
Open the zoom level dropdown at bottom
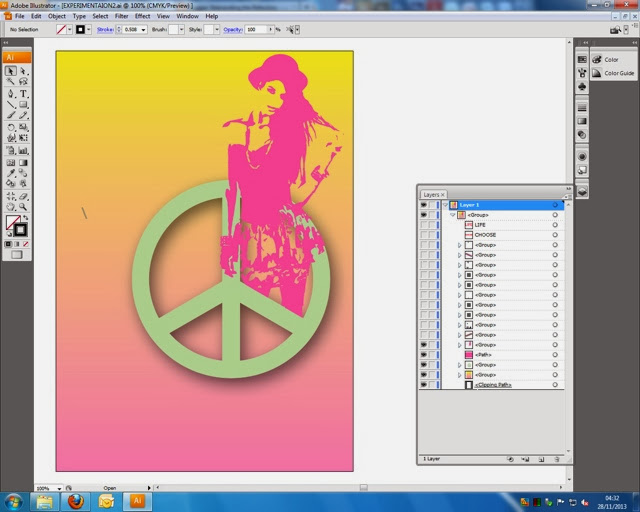[x=59, y=488]
